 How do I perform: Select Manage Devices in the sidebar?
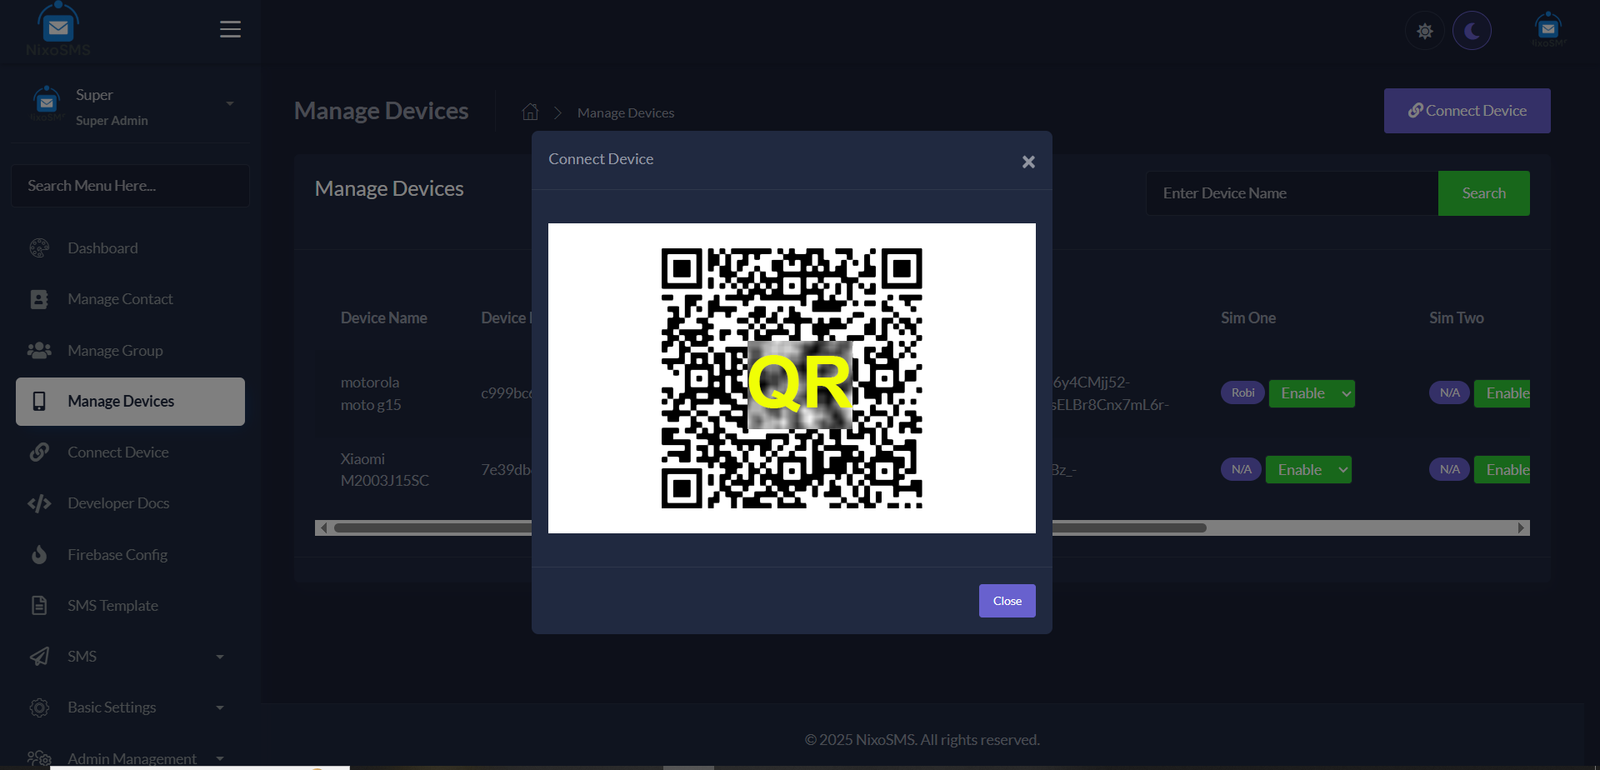pos(130,401)
